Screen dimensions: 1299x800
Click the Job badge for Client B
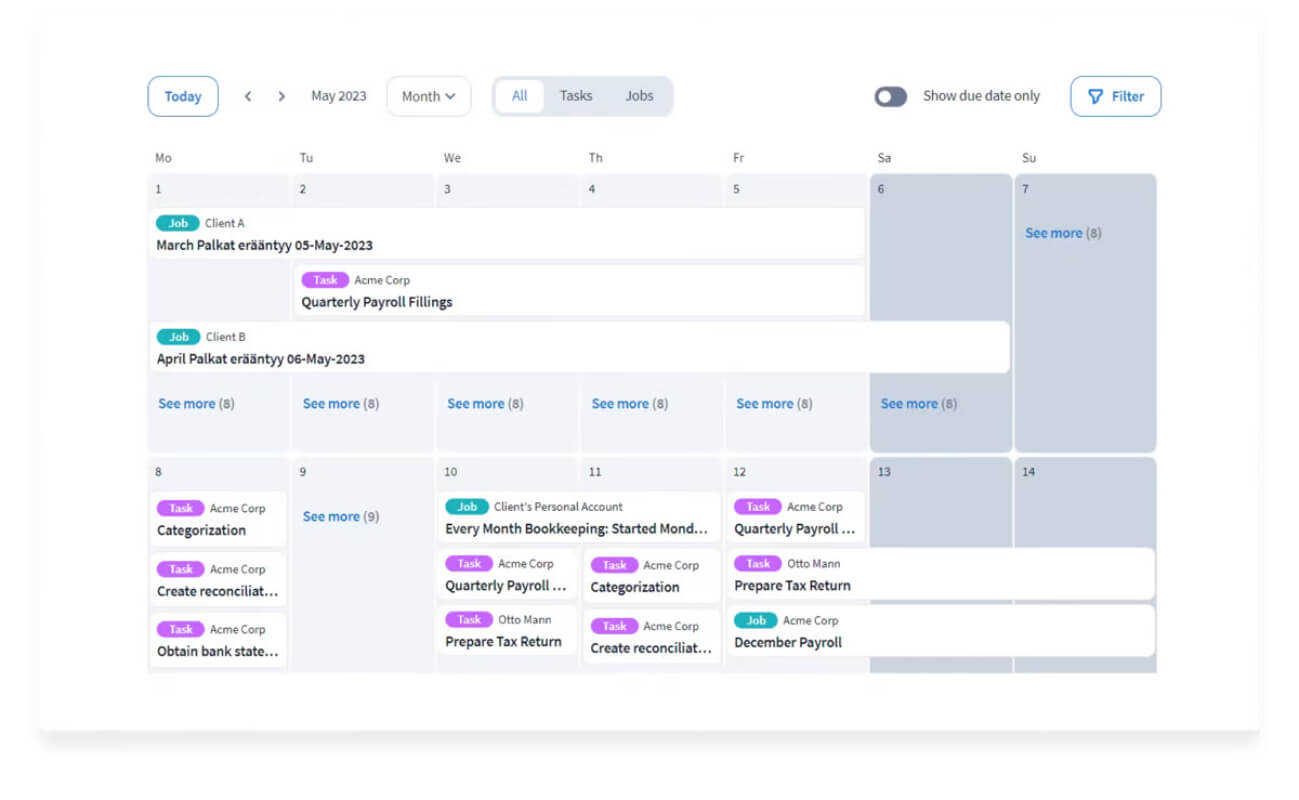(x=178, y=337)
